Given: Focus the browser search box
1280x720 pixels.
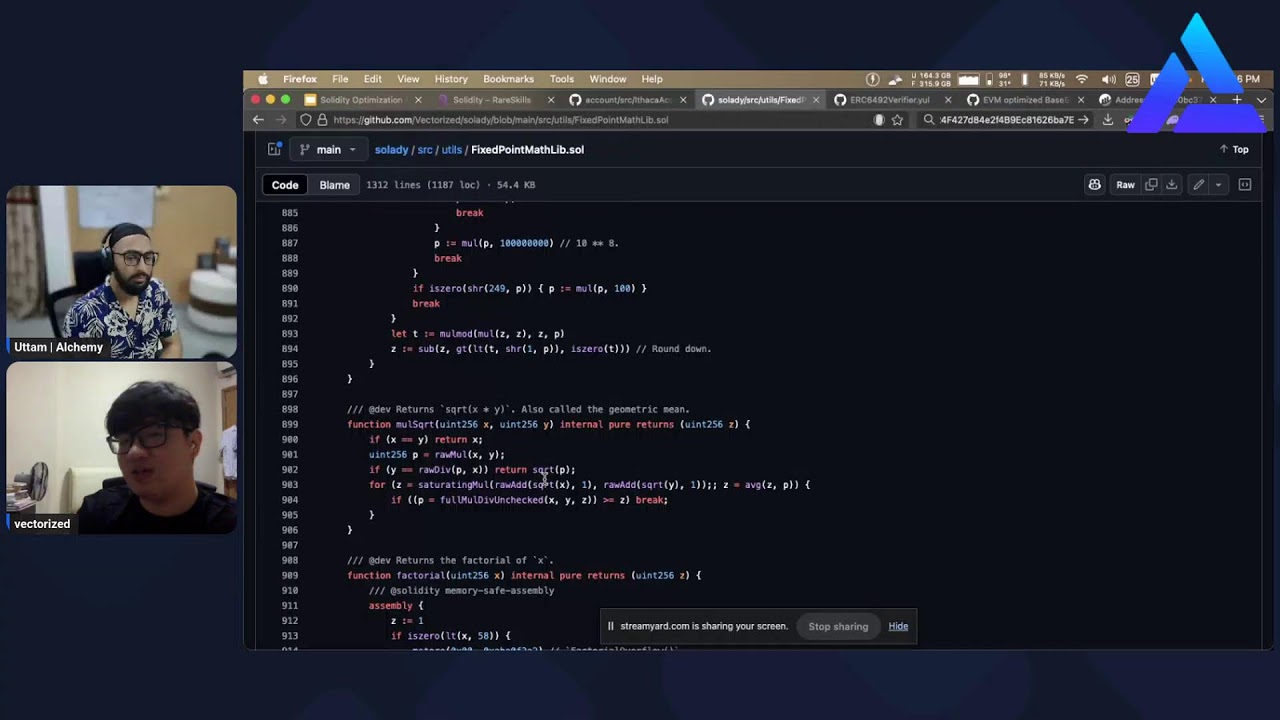Looking at the screenshot, I should [1006, 120].
